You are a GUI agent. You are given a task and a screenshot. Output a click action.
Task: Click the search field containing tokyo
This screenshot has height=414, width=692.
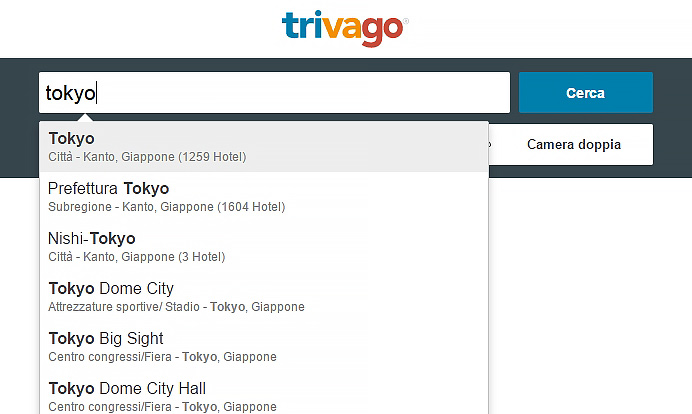275,93
